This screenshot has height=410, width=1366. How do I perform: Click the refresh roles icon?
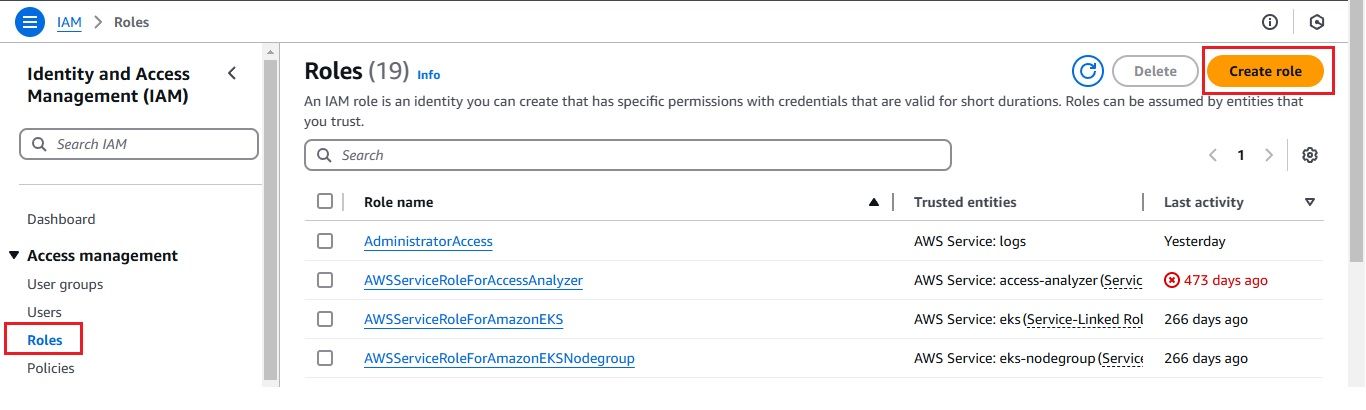click(x=1087, y=71)
